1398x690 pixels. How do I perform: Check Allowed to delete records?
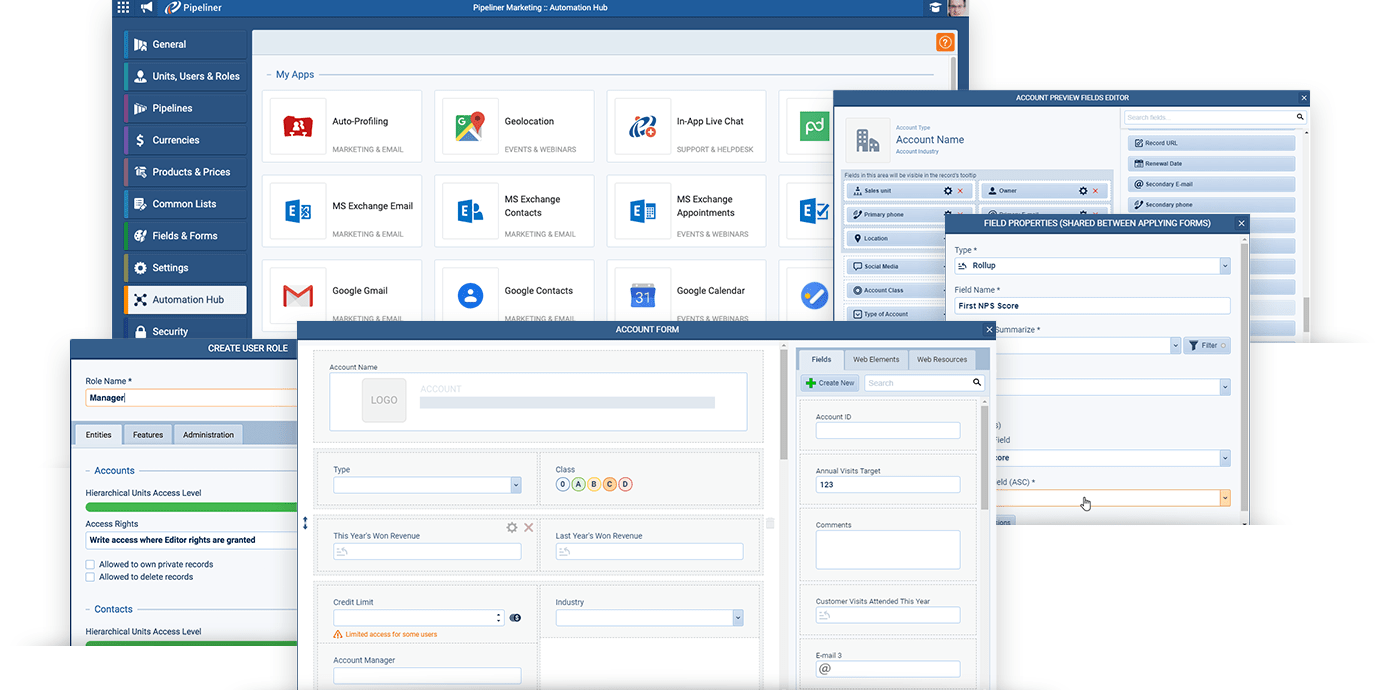pos(90,577)
